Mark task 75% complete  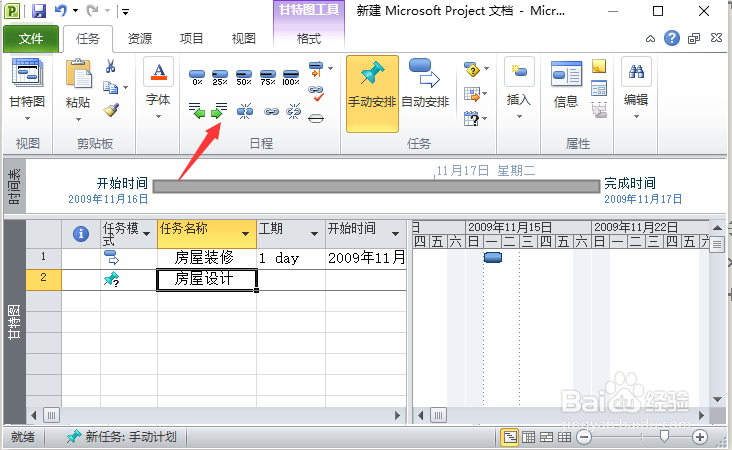267,77
